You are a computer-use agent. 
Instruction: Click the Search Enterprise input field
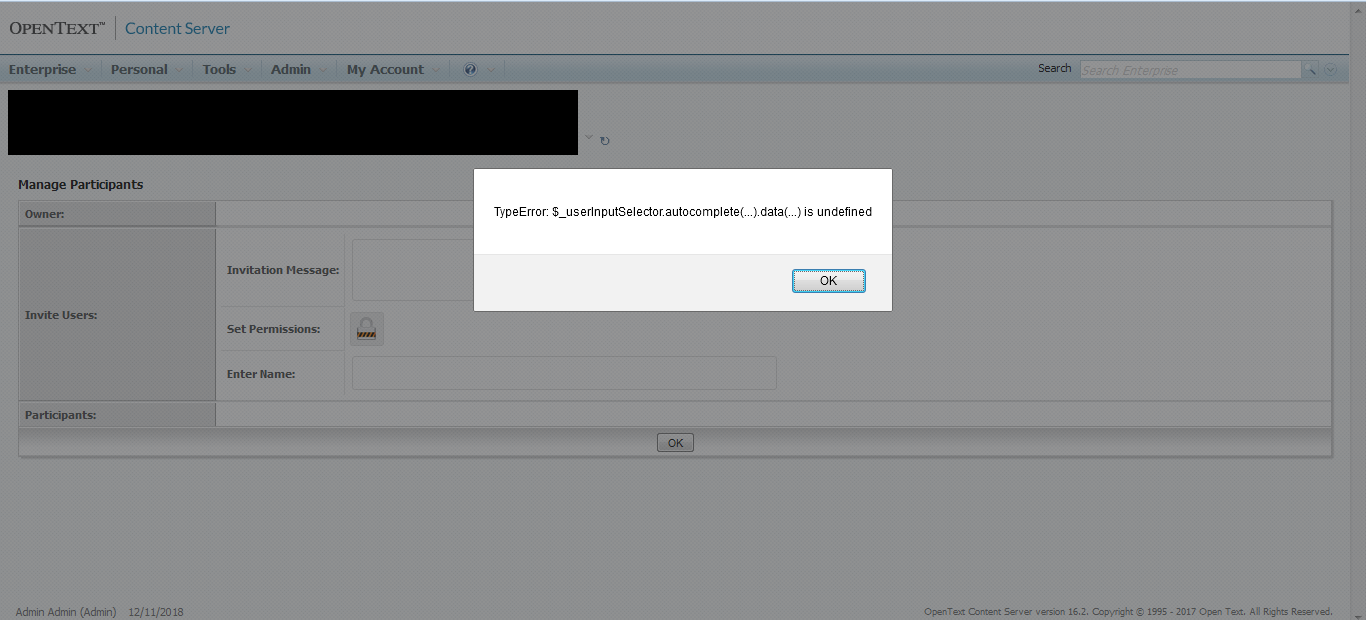(1190, 70)
